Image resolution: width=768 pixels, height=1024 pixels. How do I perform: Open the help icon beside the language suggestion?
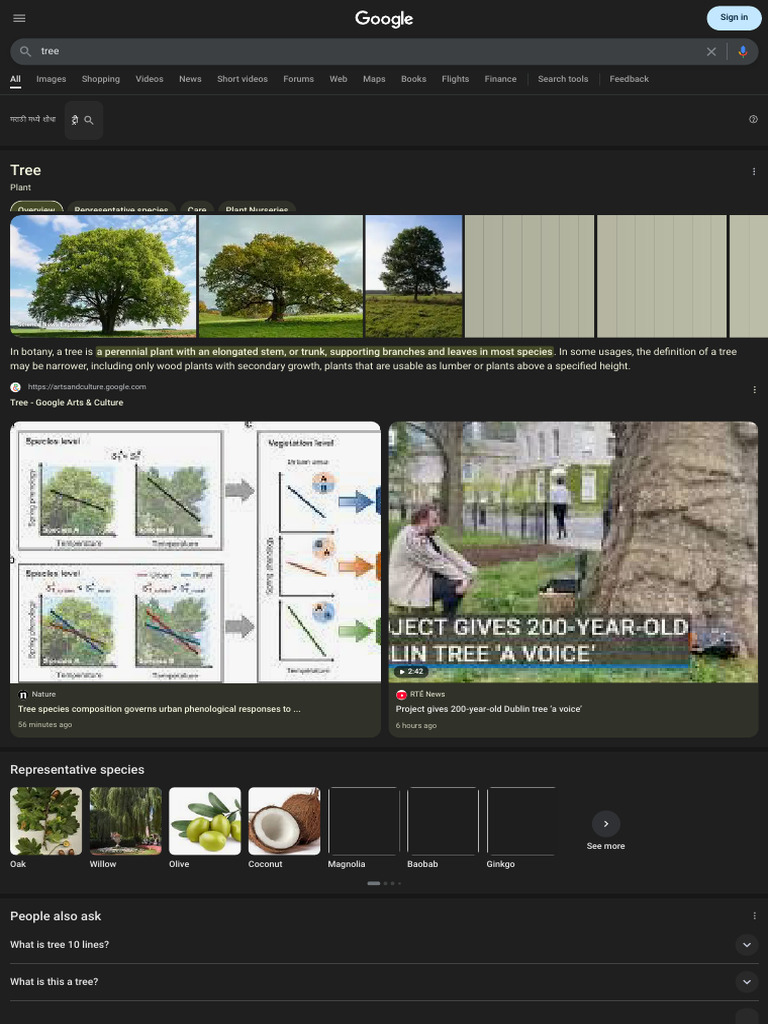pyautogui.click(x=753, y=119)
